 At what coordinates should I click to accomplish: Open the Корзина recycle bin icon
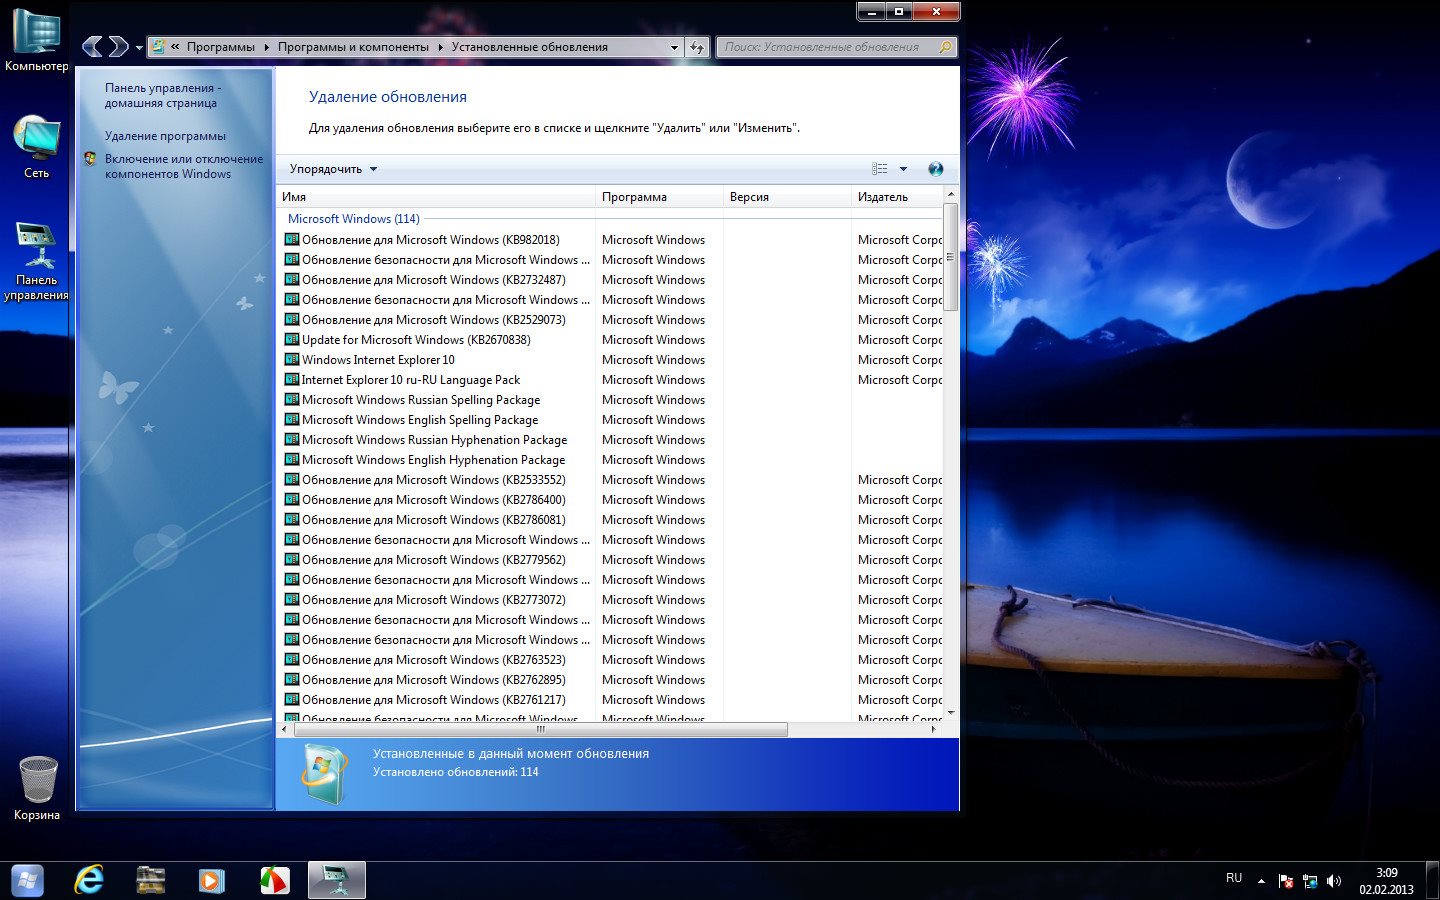click(37, 788)
